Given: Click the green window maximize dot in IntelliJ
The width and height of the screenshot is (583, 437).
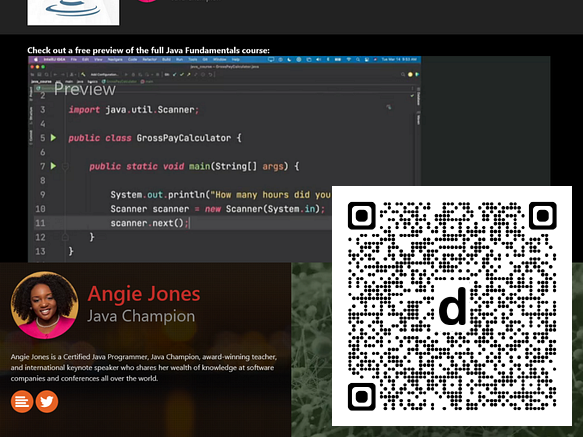Looking at the screenshot, I should pyautogui.click(x=43, y=67).
